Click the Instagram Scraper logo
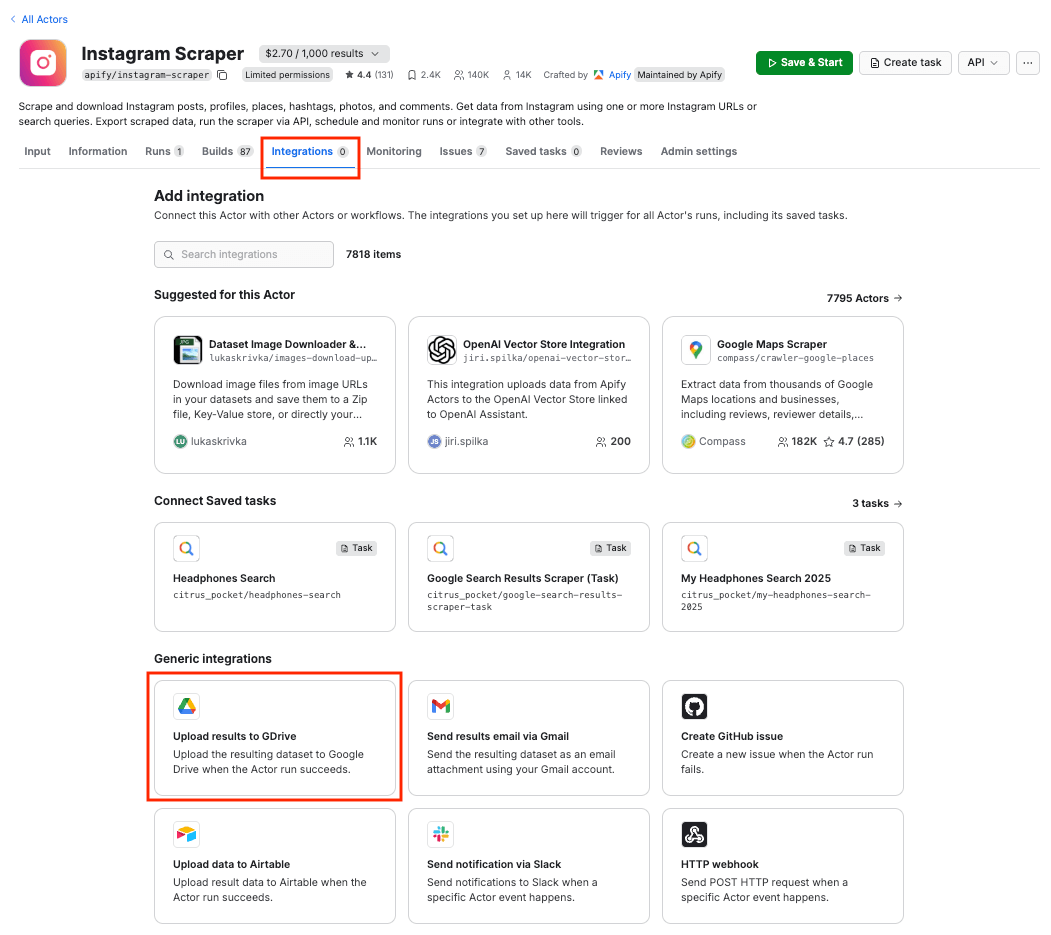The image size is (1051, 935). [42, 62]
